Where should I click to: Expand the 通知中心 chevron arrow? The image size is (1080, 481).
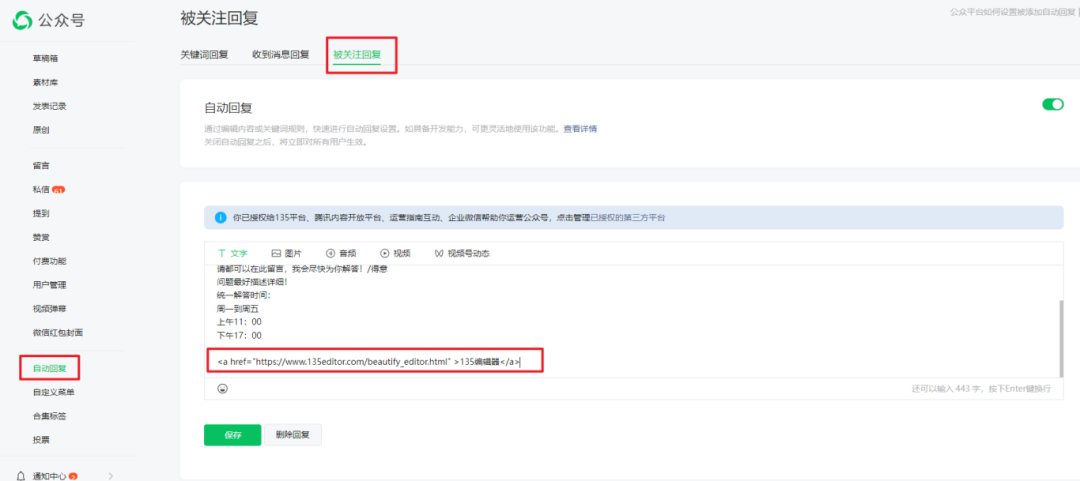112,475
